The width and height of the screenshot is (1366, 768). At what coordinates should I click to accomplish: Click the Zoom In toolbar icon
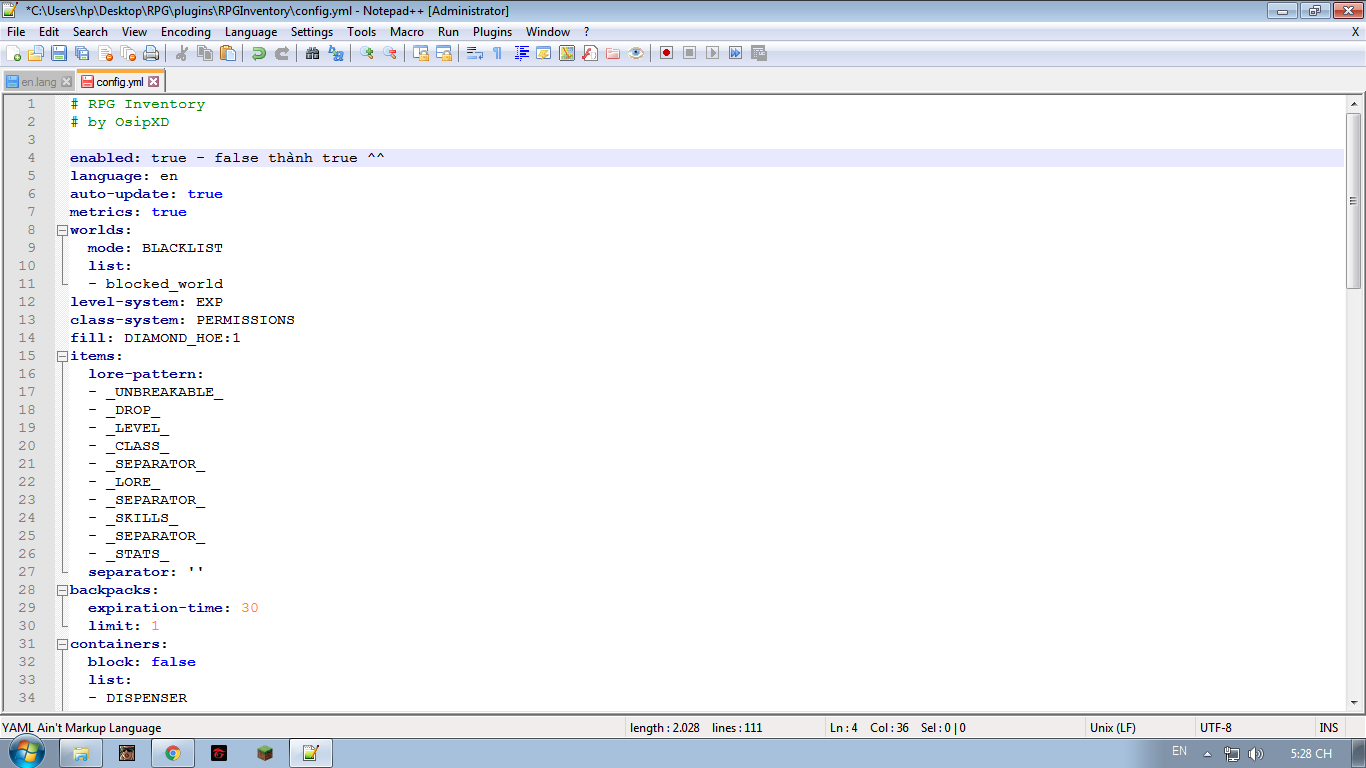(367, 53)
